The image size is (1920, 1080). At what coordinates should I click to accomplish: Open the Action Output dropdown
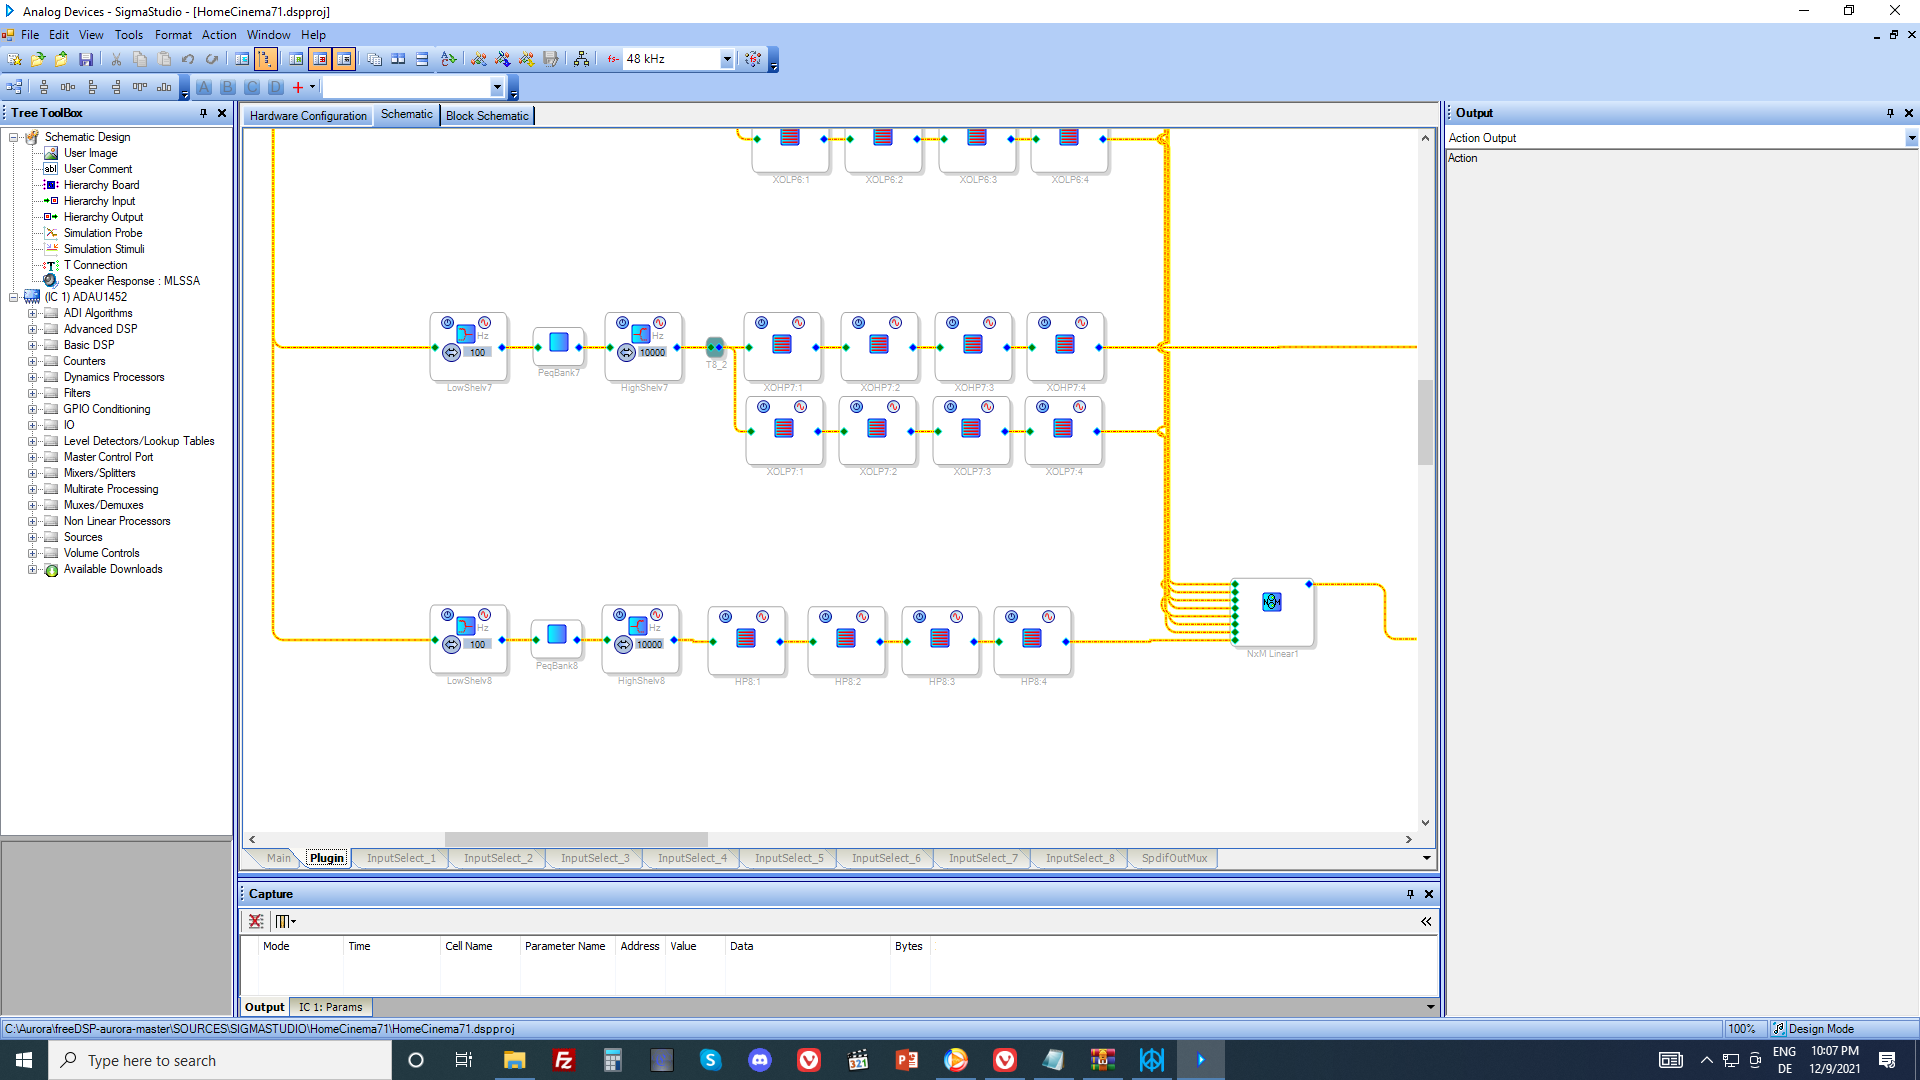click(x=1911, y=138)
